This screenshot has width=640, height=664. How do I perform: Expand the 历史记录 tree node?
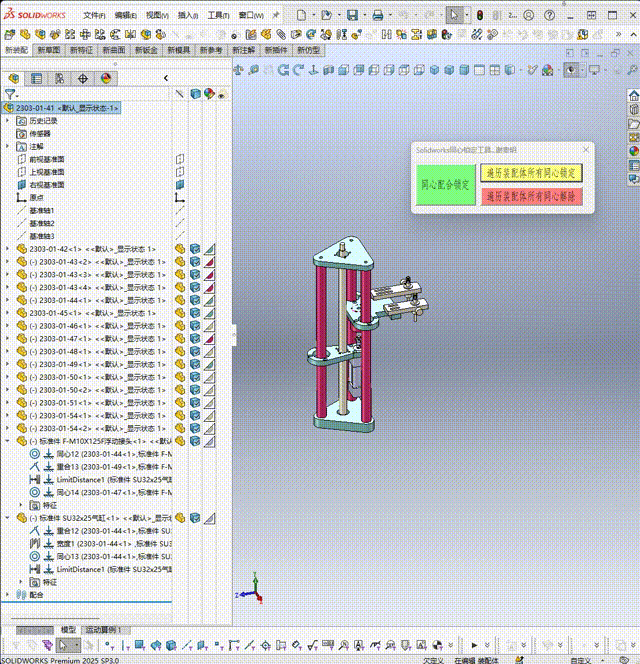coord(7,121)
